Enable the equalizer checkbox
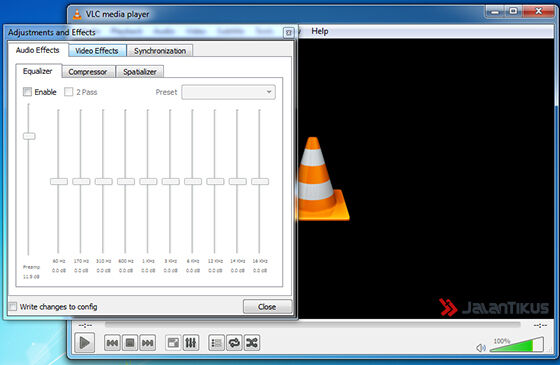This screenshot has width=560, height=365. (27, 92)
